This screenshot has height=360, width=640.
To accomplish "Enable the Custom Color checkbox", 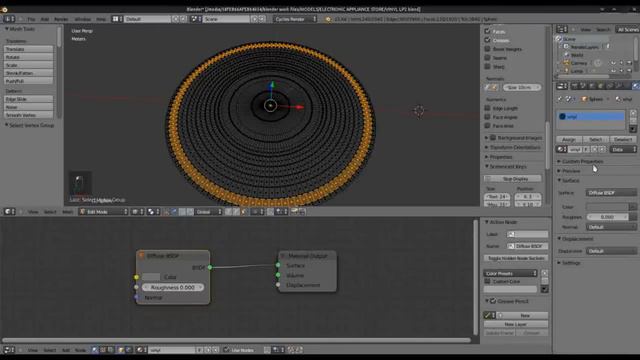I will 487,281.
